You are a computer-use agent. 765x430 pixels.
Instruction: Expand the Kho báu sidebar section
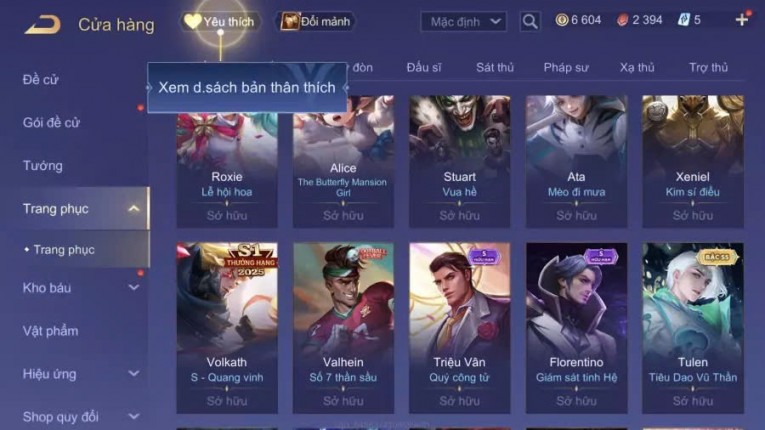tap(133, 288)
